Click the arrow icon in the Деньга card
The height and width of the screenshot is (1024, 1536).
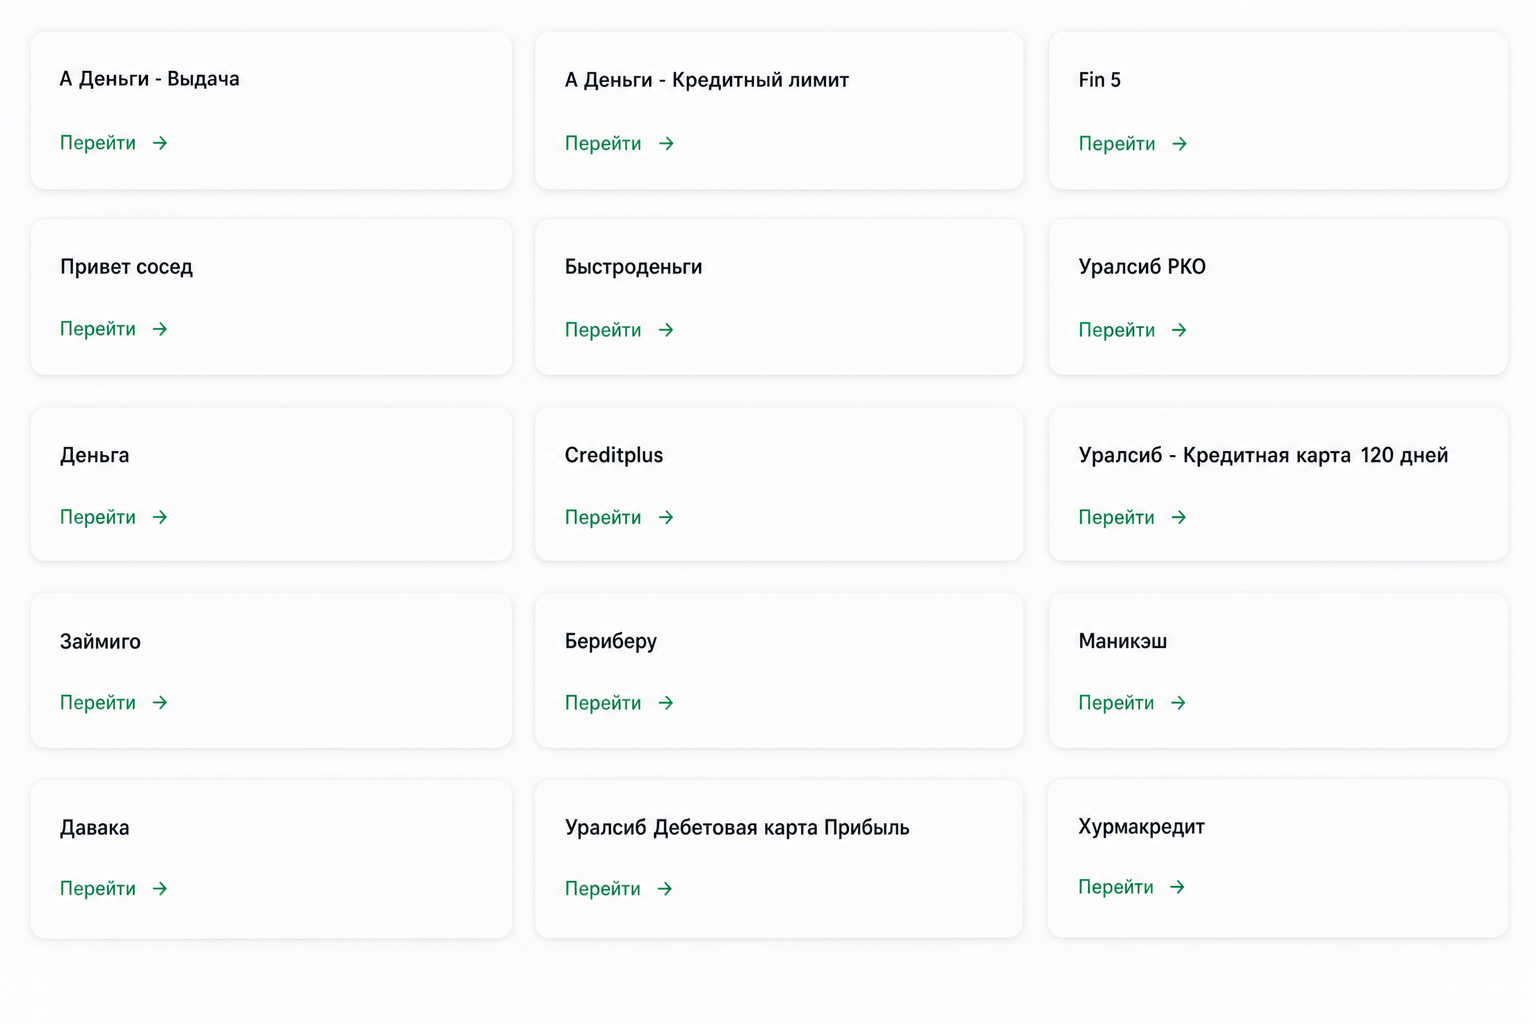tap(160, 517)
